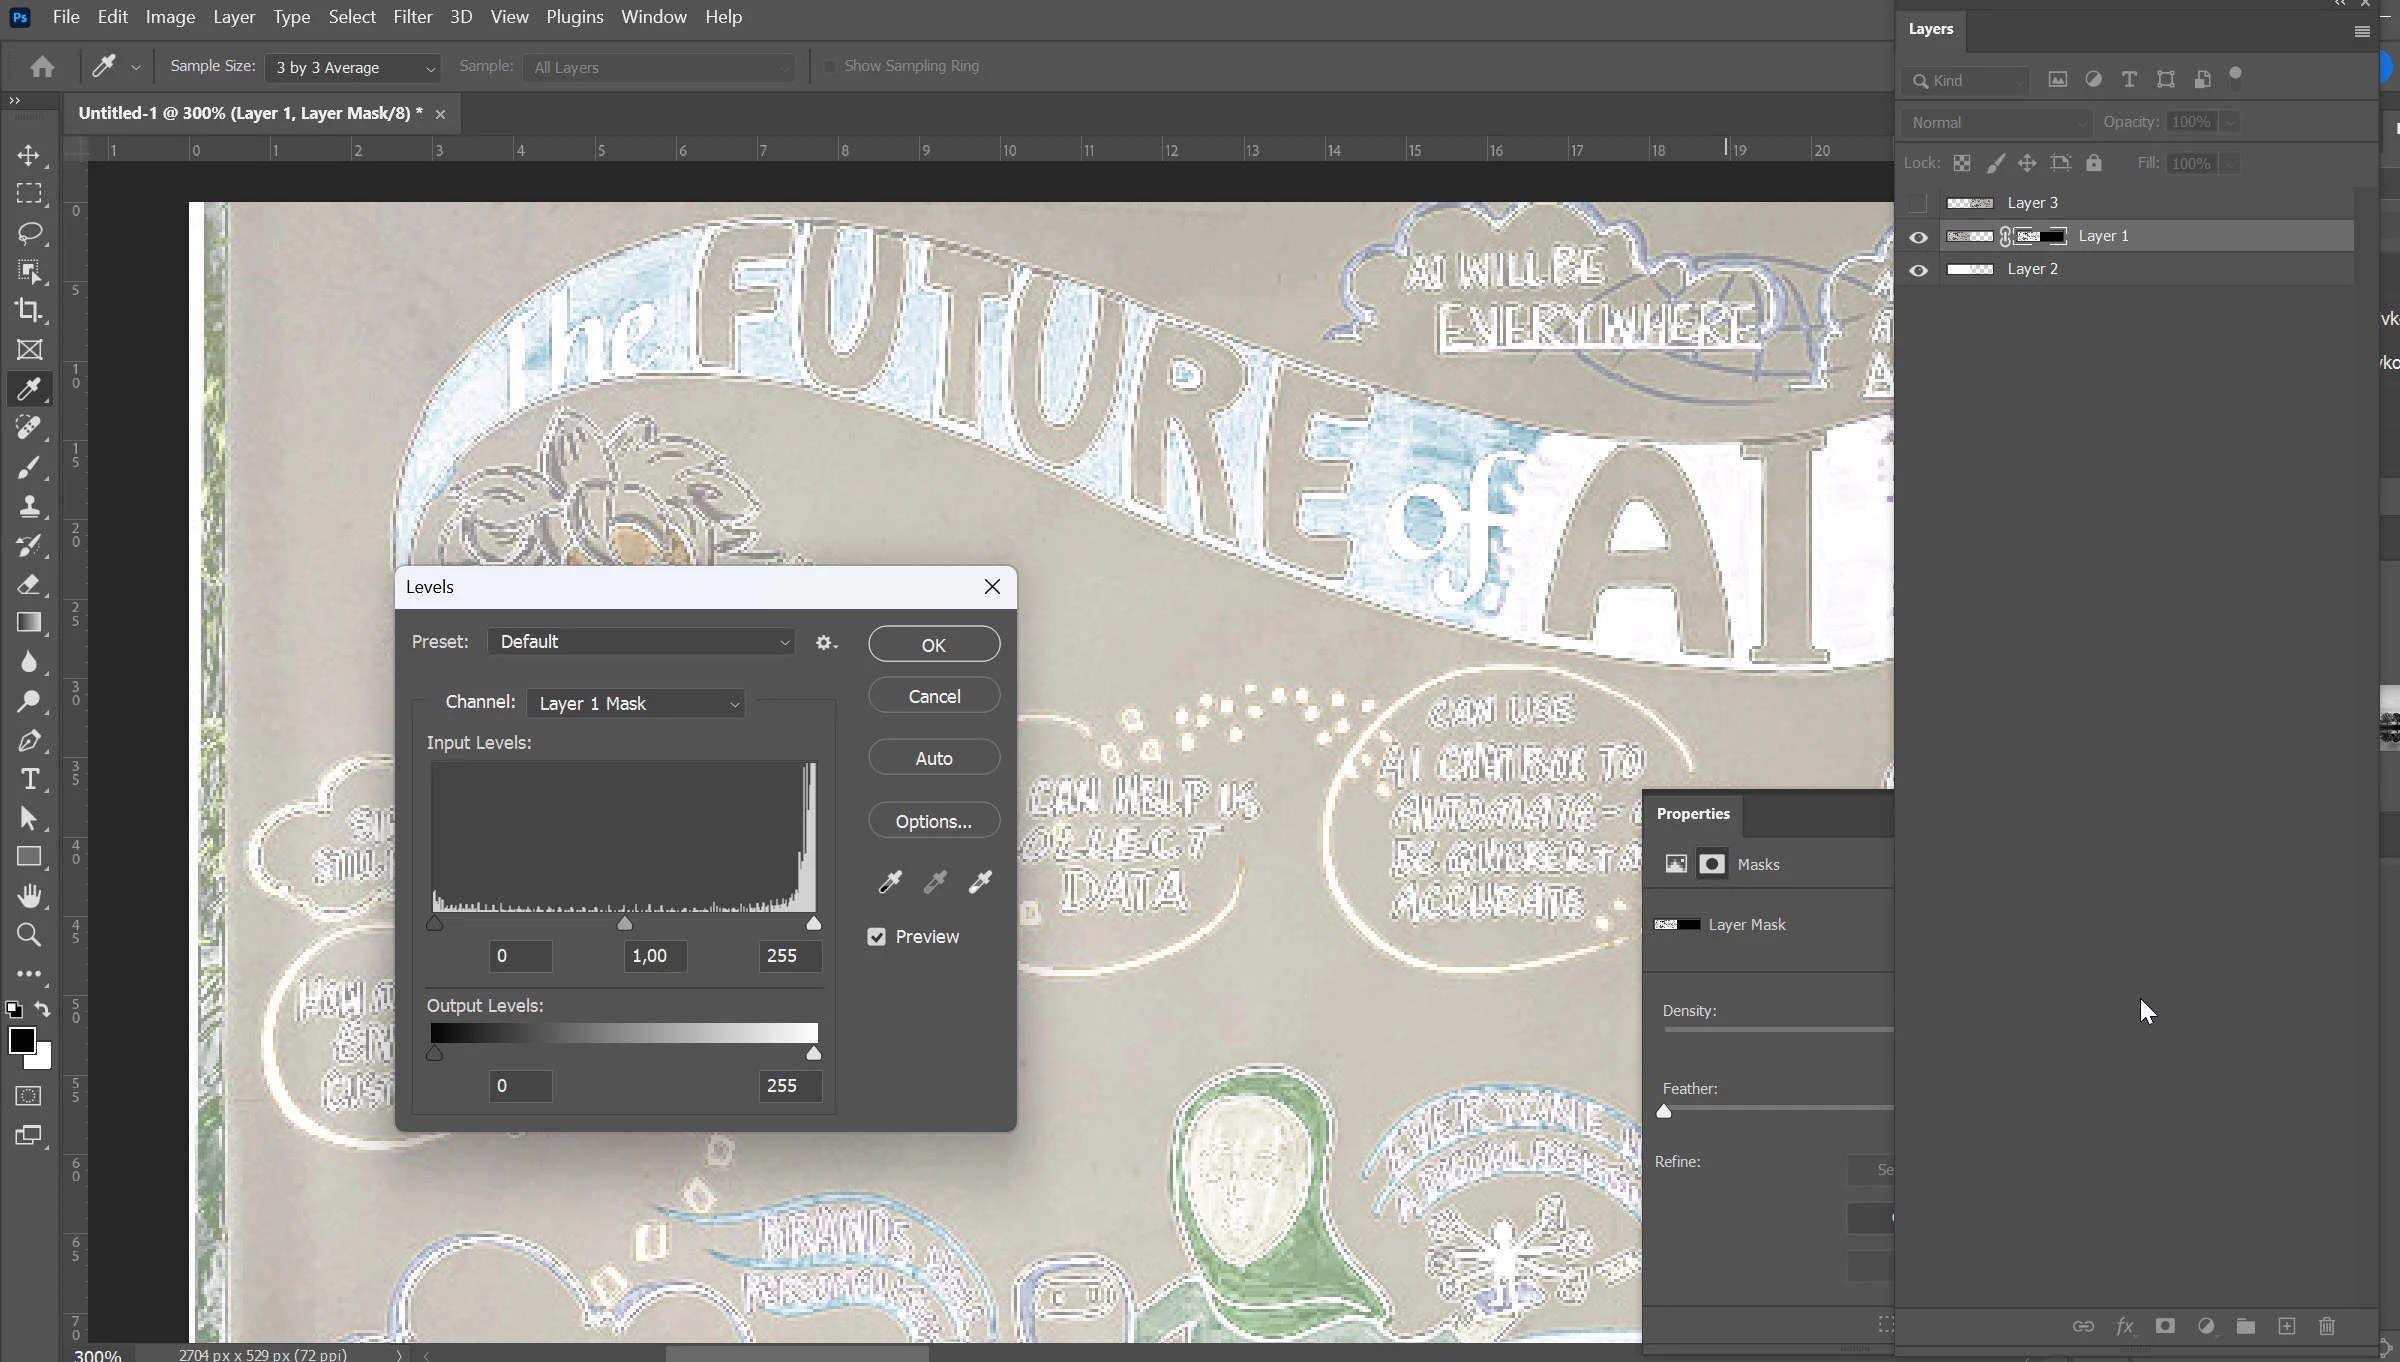Screen dimensions: 2400x1362
Task: Hide Layer 1 with its eye icon
Action: [1918, 237]
